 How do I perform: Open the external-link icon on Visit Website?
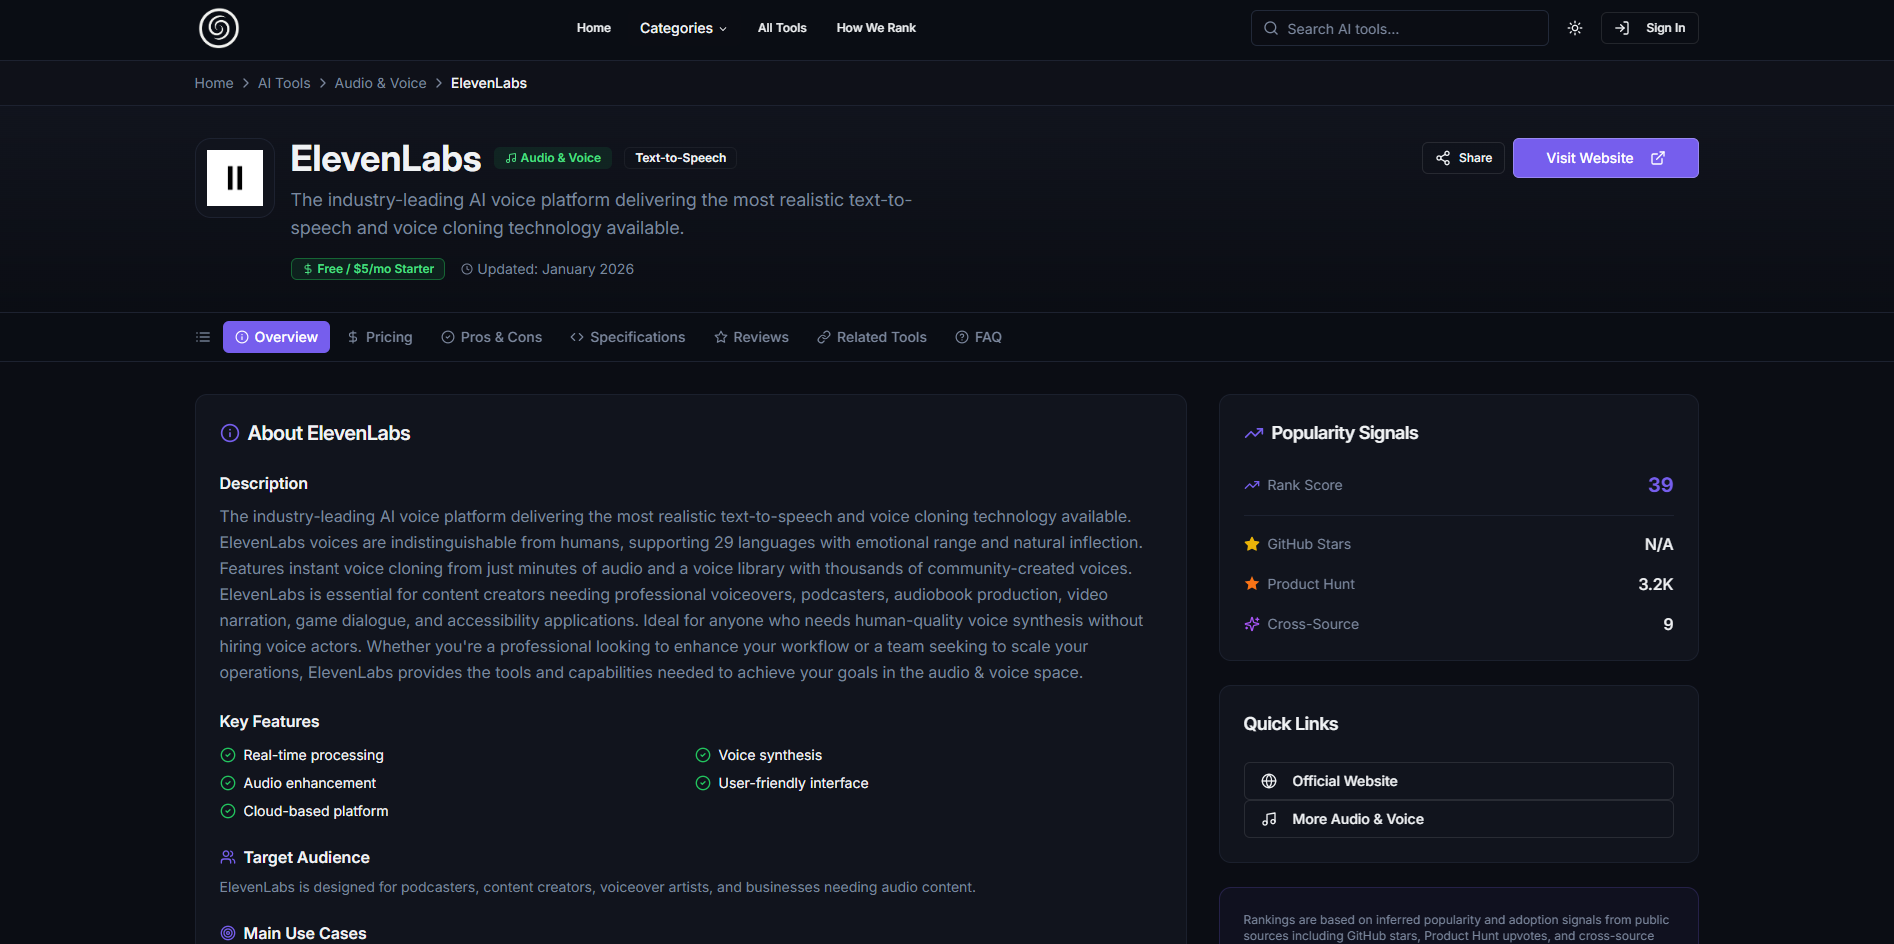coord(1658,157)
